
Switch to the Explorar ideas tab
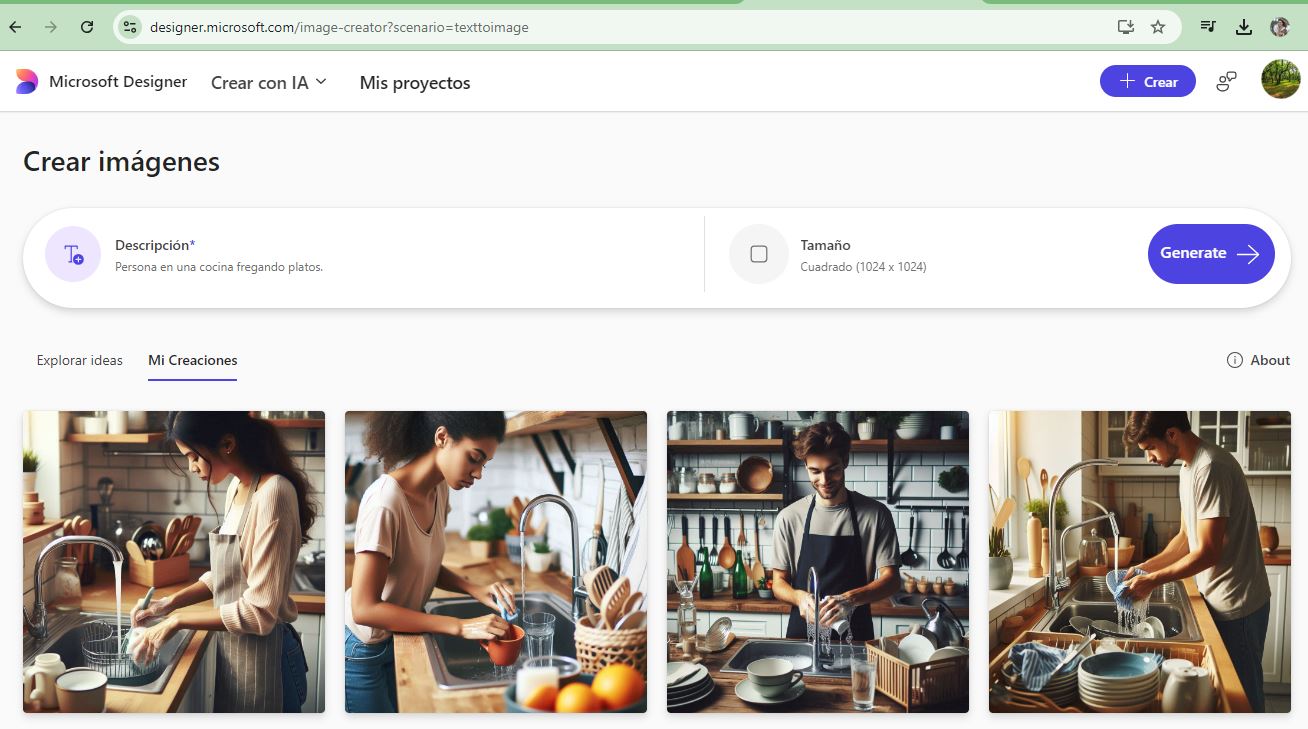tap(80, 360)
